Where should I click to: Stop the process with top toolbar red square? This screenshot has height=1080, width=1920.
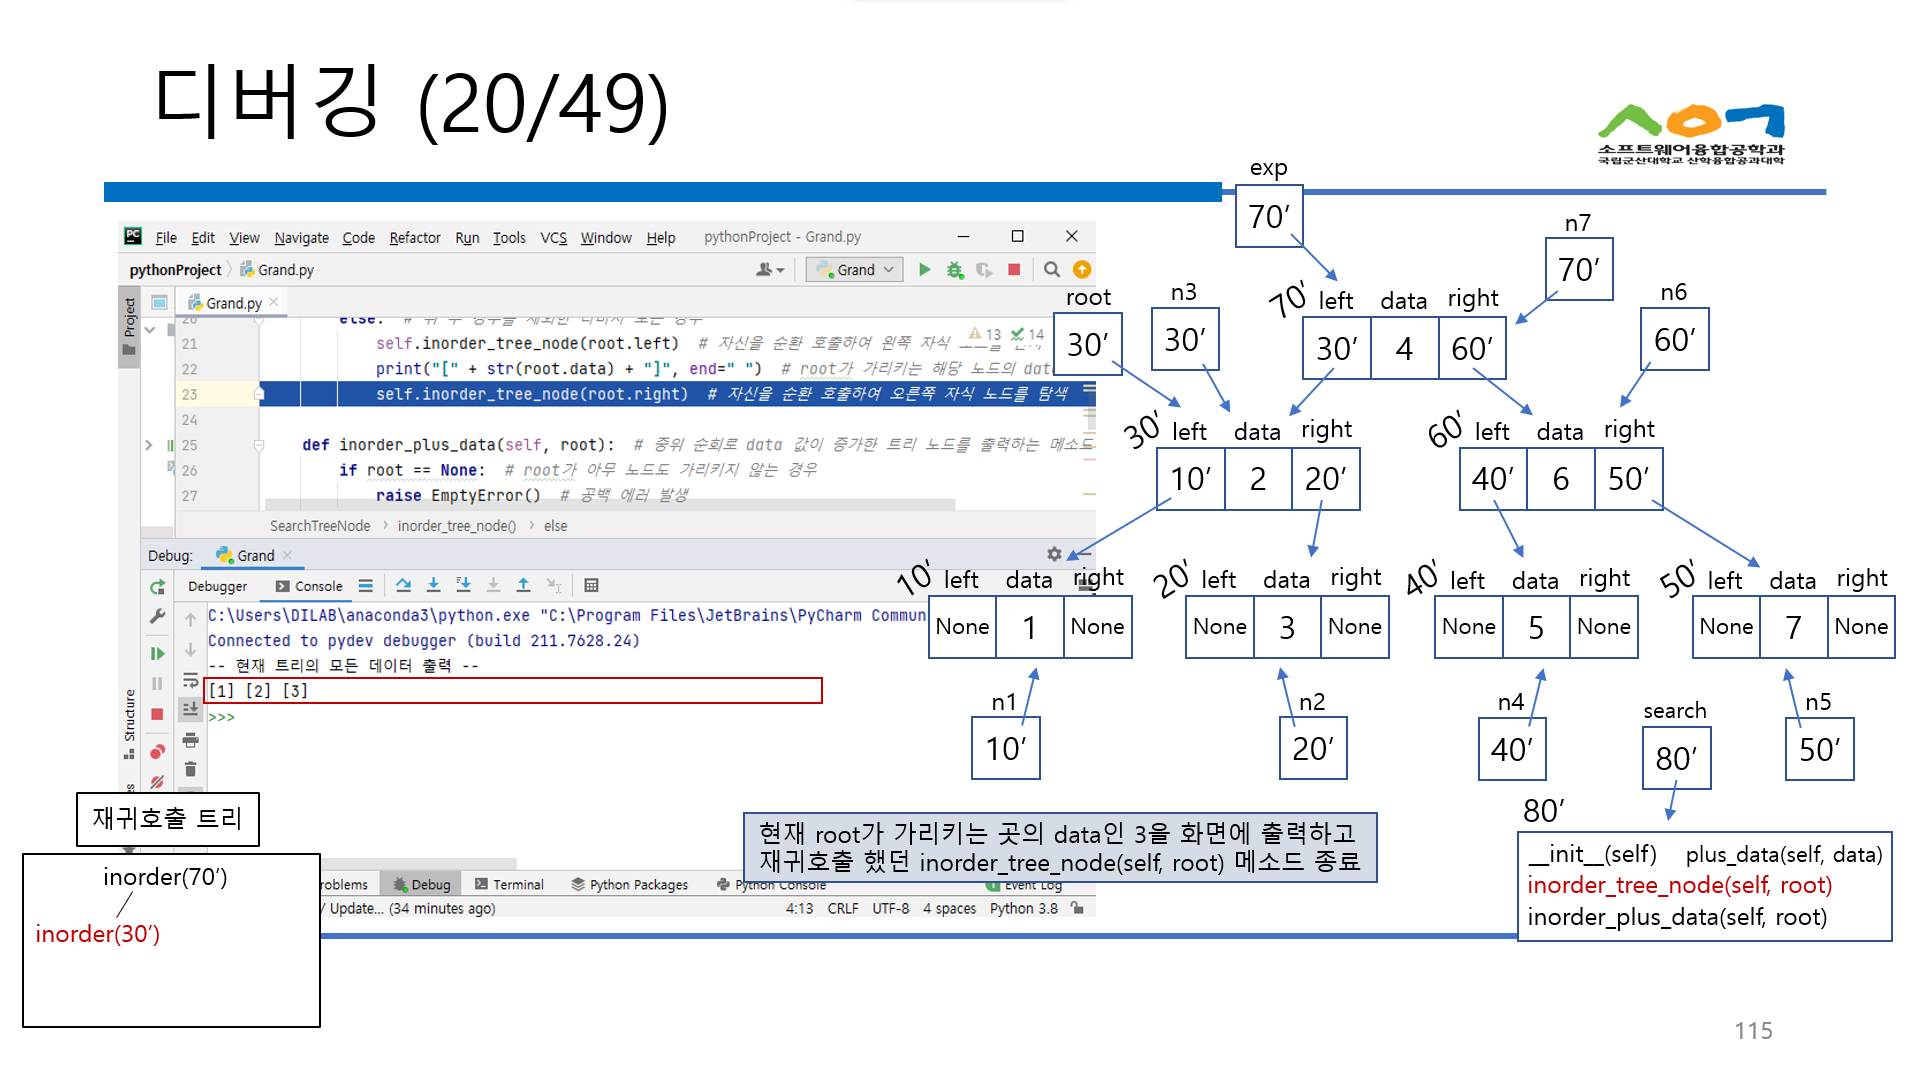[x=1014, y=270]
